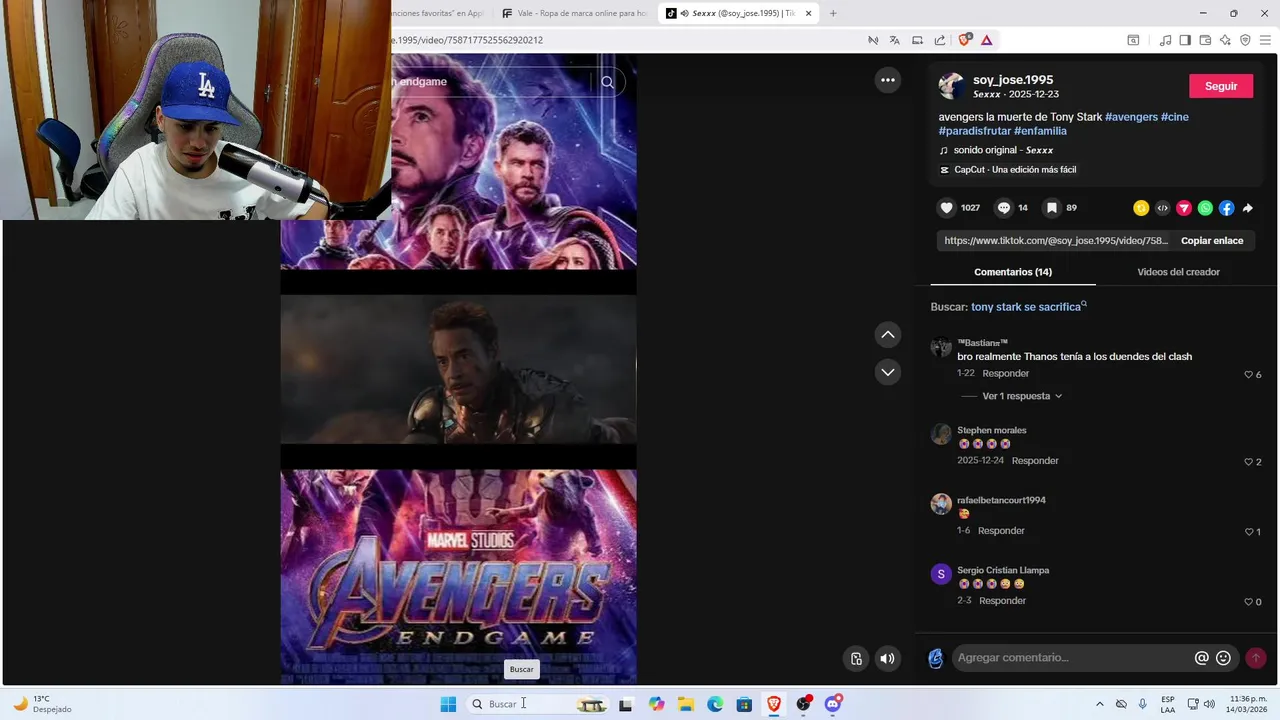Image resolution: width=1280 pixels, height=720 pixels.
Task: Close the TikTok browser tab
Action: coord(809,13)
